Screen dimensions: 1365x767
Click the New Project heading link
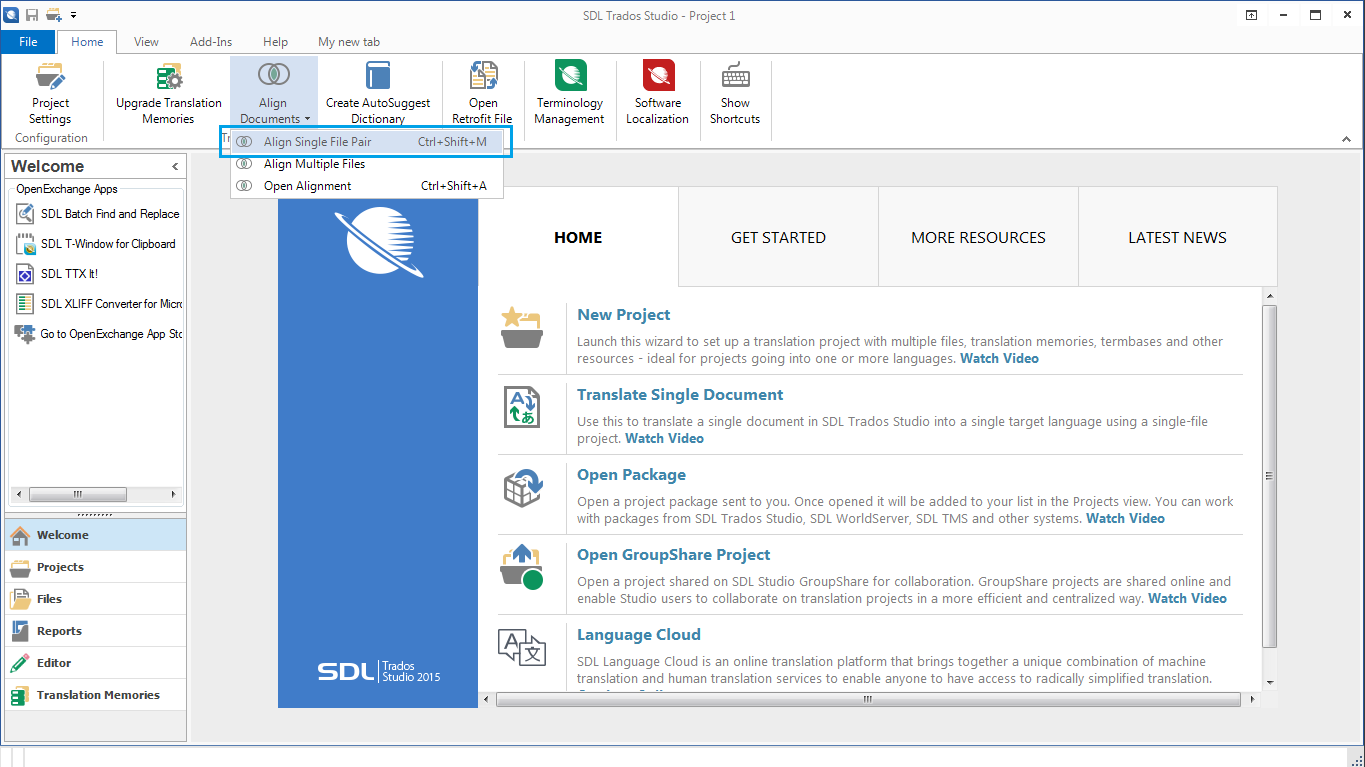coord(623,315)
